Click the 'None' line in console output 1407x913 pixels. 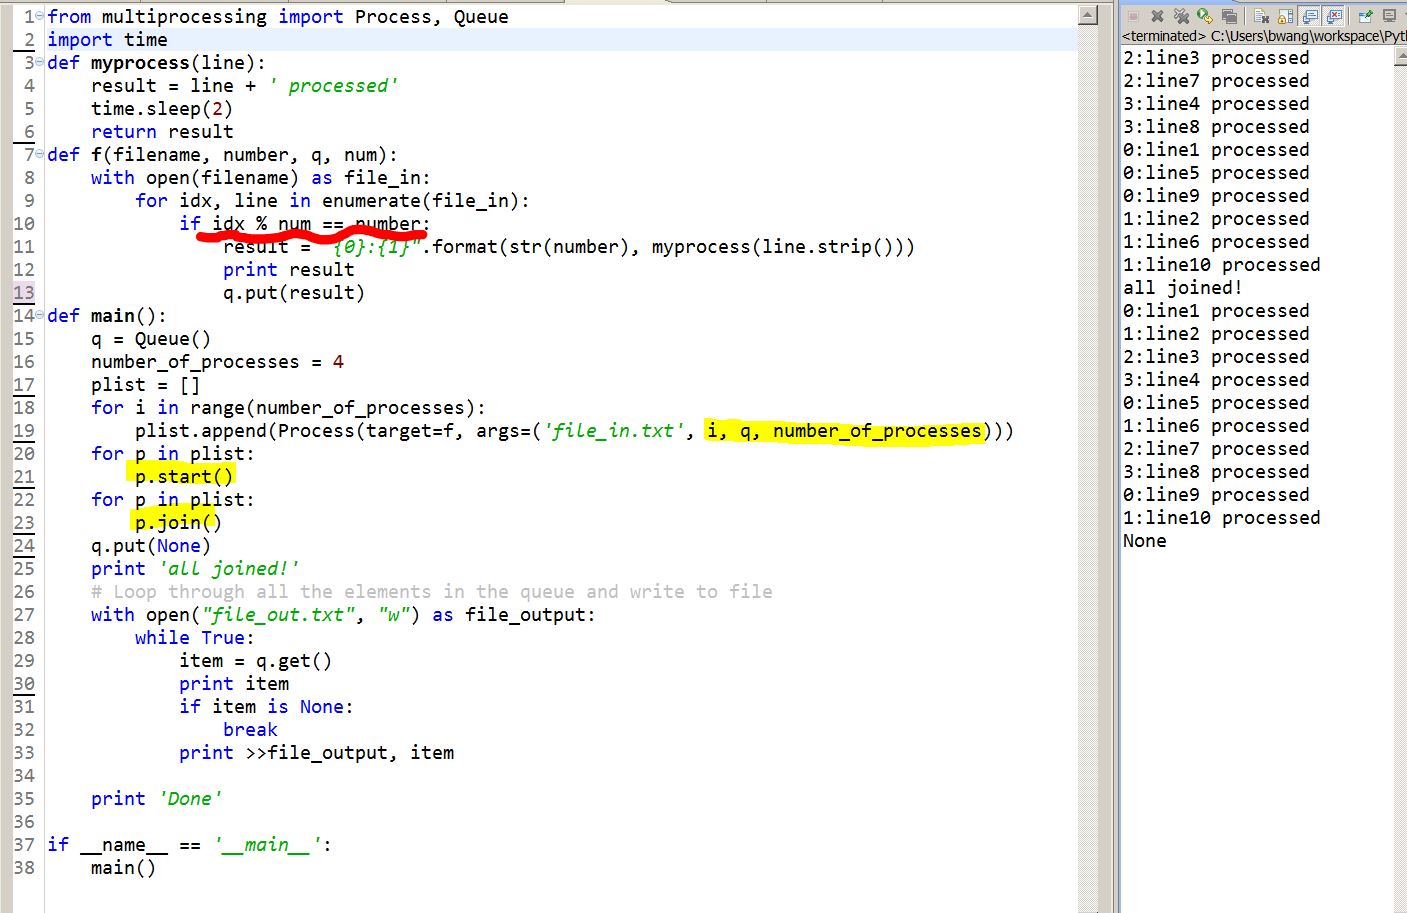pyautogui.click(x=1145, y=541)
